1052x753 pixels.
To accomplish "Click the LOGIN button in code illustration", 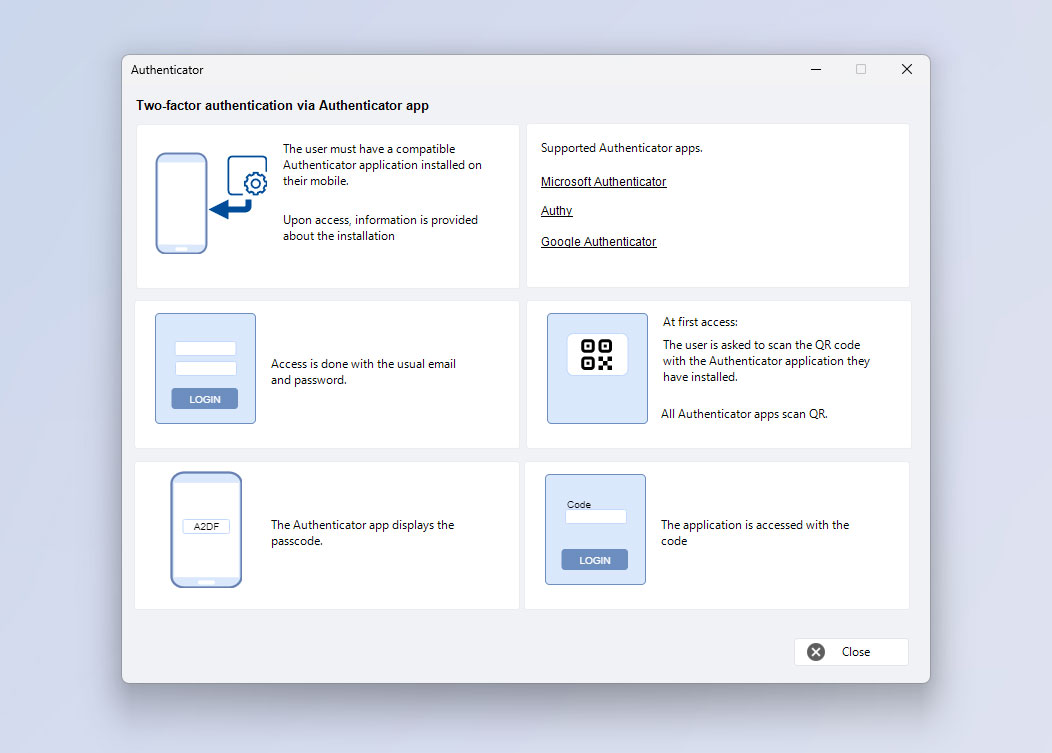I will [594, 560].
